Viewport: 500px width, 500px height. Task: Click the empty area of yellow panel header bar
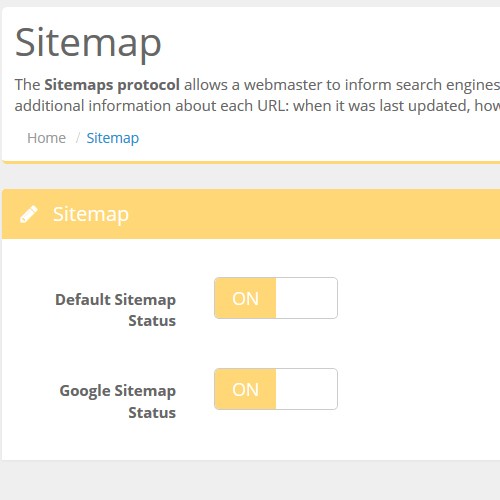click(x=313, y=214)
